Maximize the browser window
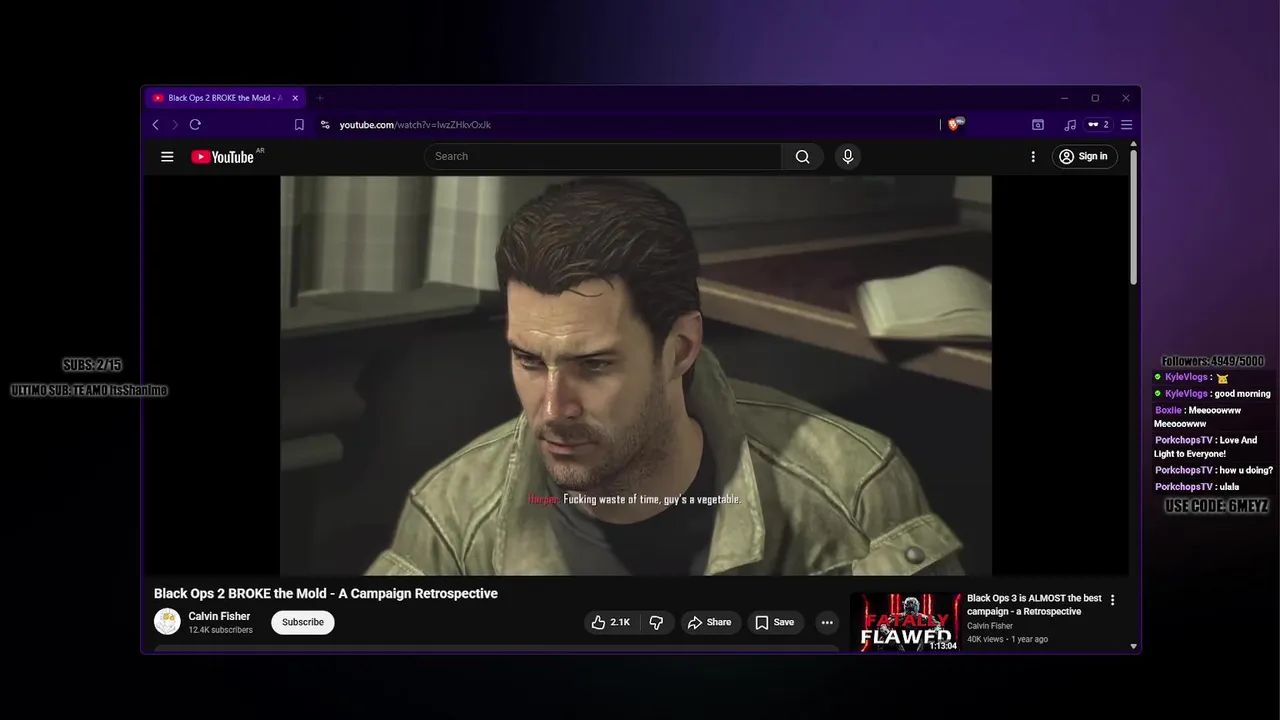The height and width of the screenshot is (720, 1280). click(1095, 98)
